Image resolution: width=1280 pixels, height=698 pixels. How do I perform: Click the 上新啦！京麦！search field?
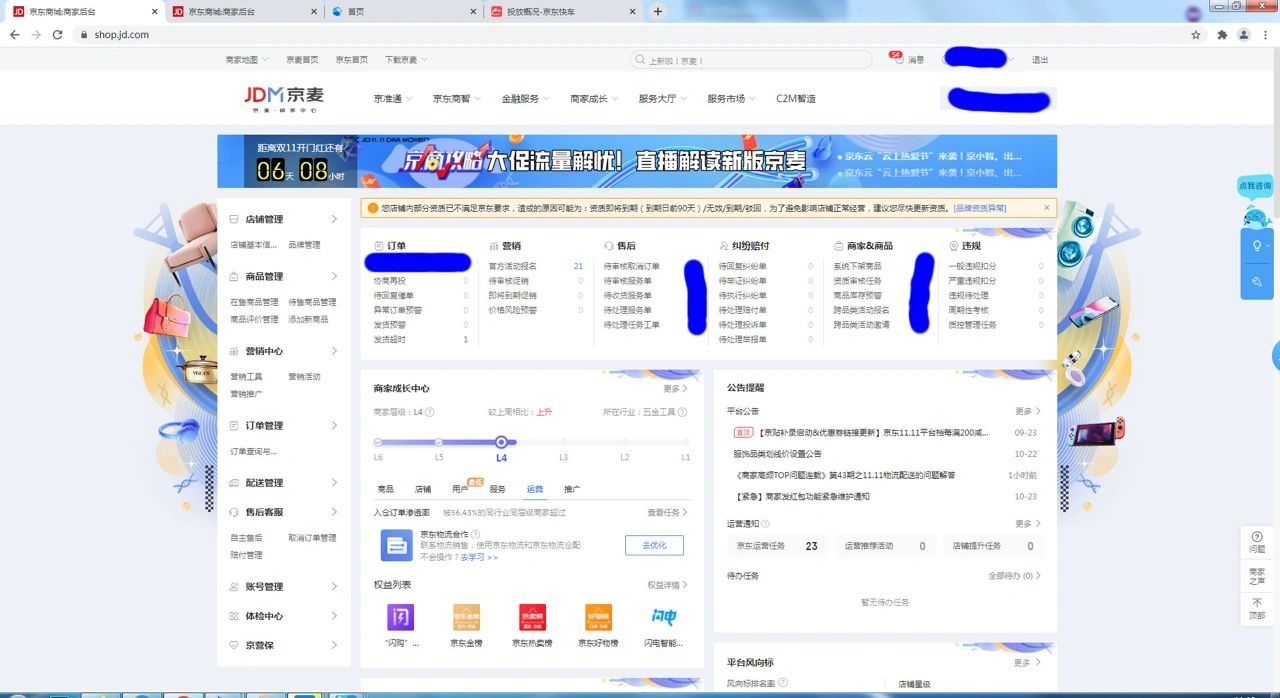751,60
